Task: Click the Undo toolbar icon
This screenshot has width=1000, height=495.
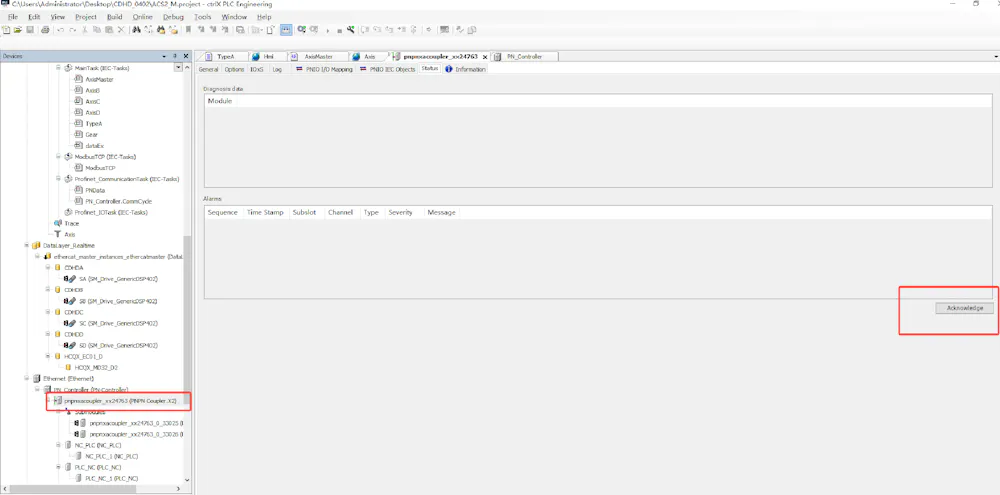Action: [x=61, y=29]
